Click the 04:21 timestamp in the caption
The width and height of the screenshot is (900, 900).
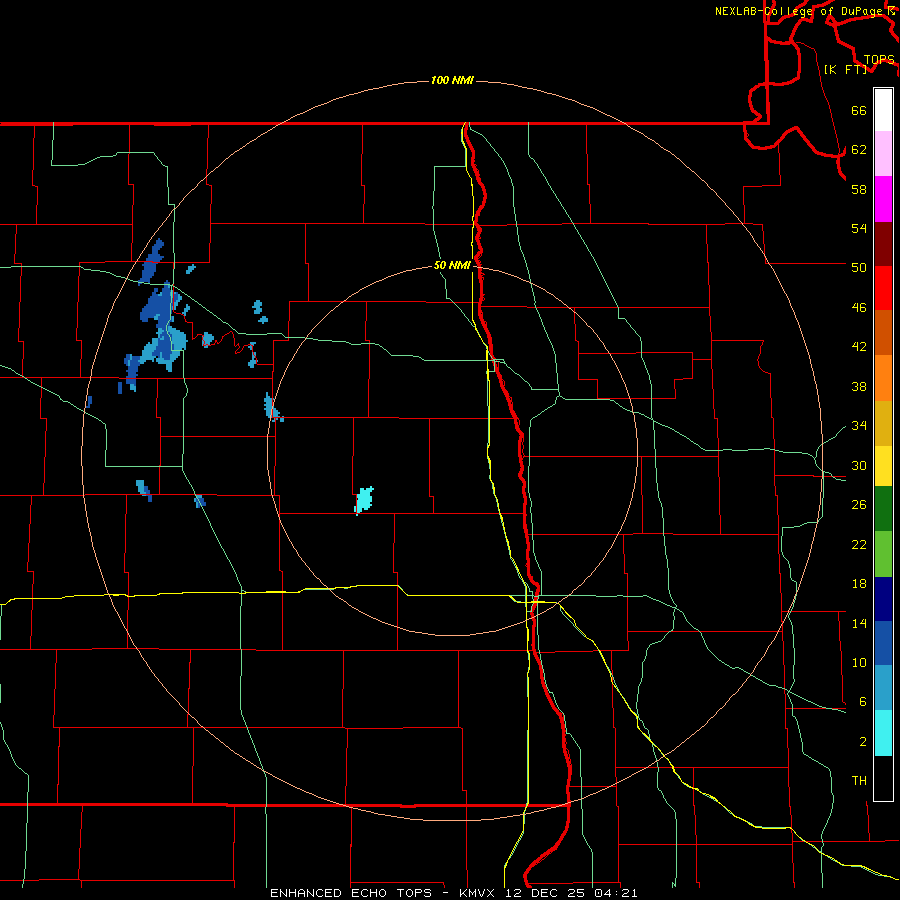(x=615, y=893)
